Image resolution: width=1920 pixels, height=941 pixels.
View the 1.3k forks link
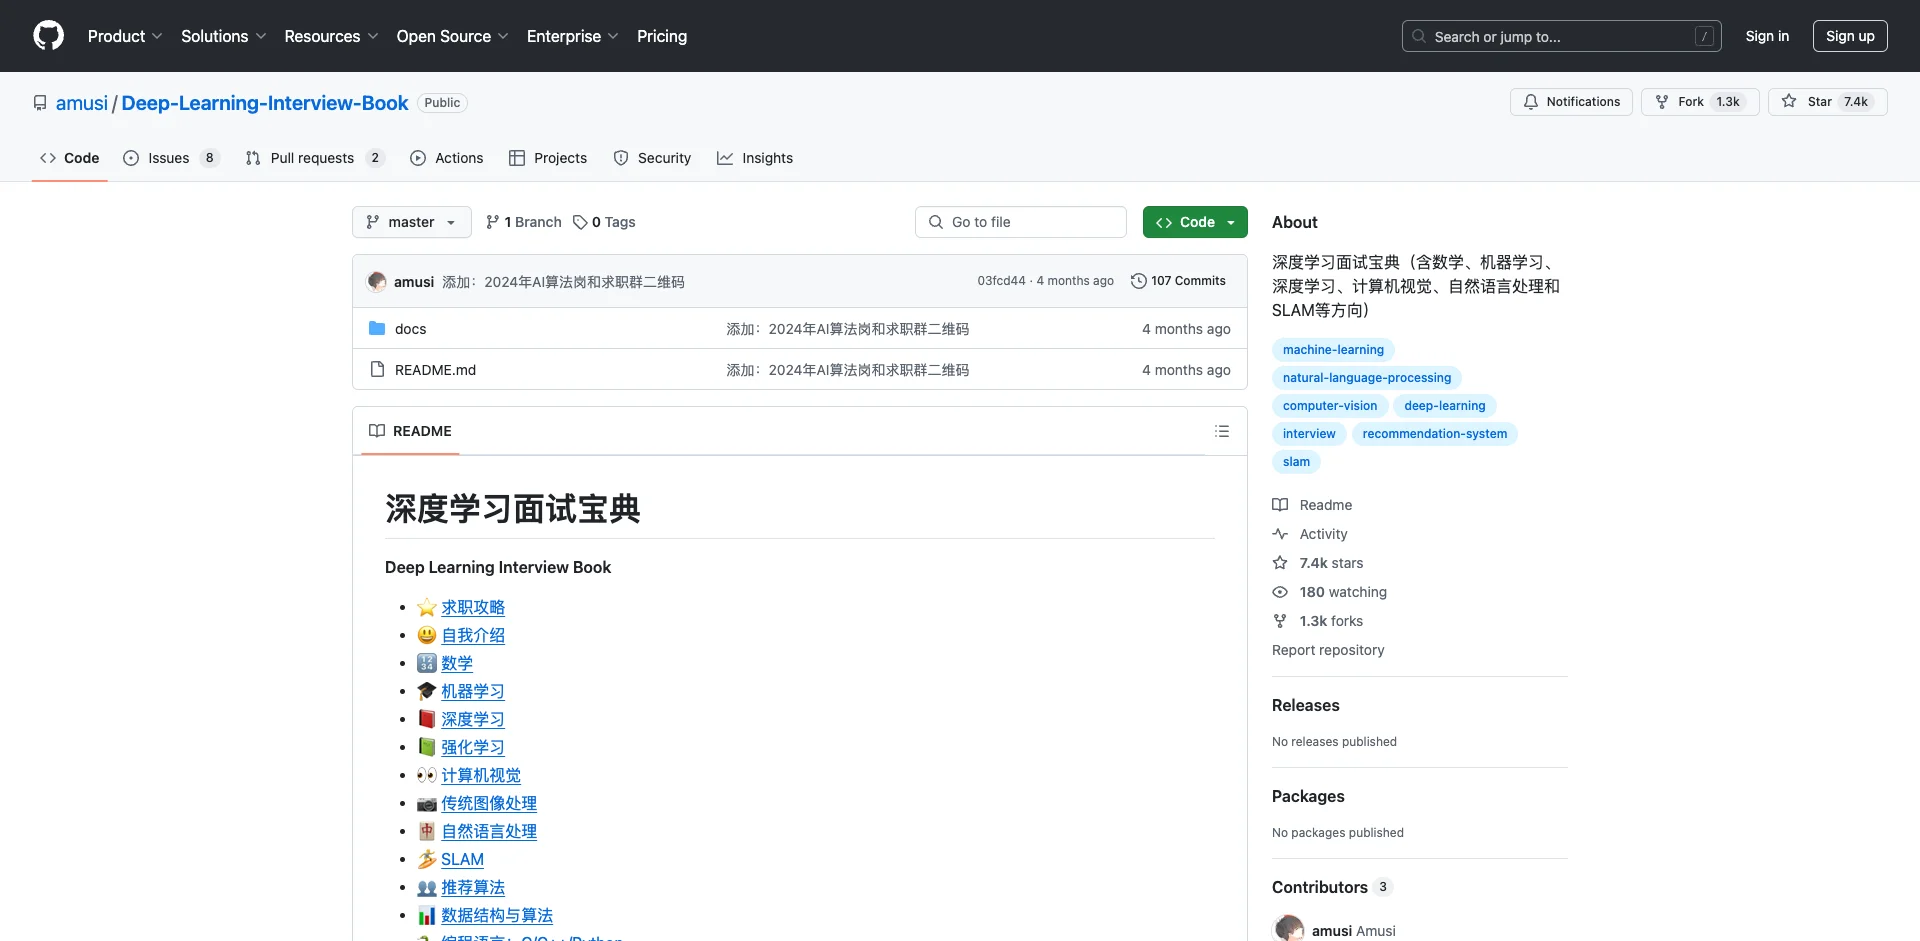(1318, 621)
